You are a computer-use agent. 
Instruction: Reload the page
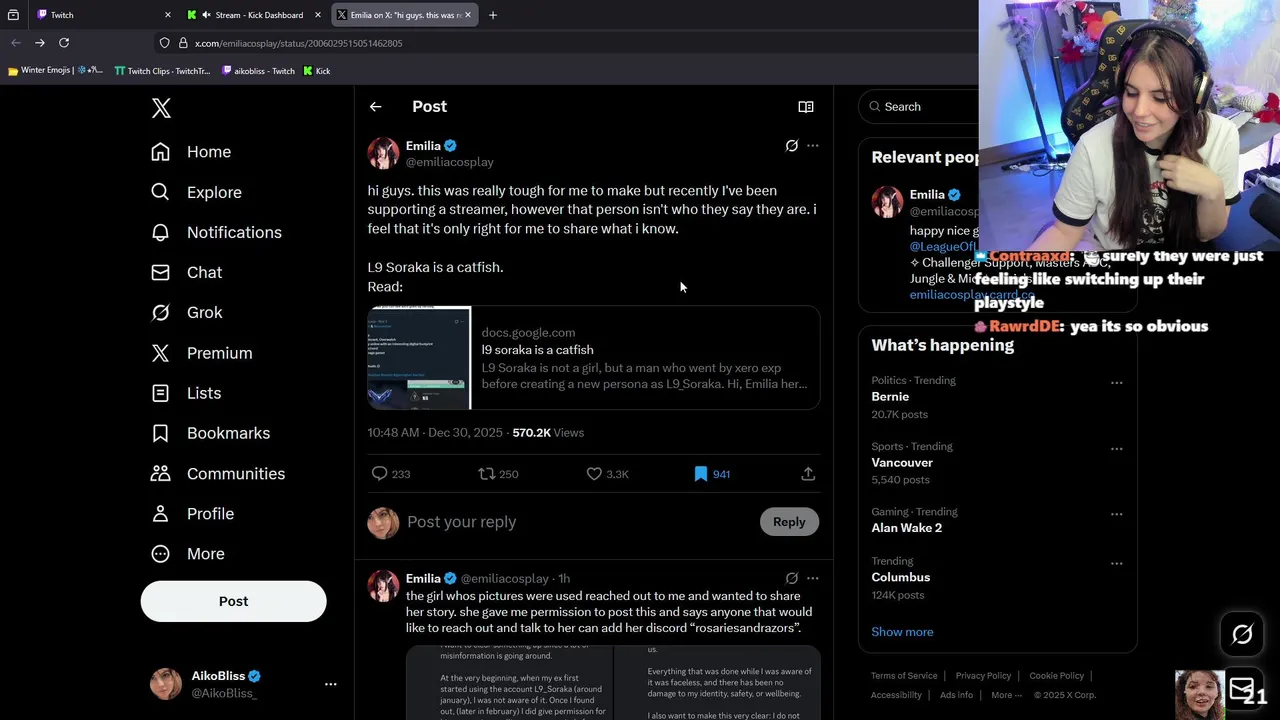click(64, 43)
